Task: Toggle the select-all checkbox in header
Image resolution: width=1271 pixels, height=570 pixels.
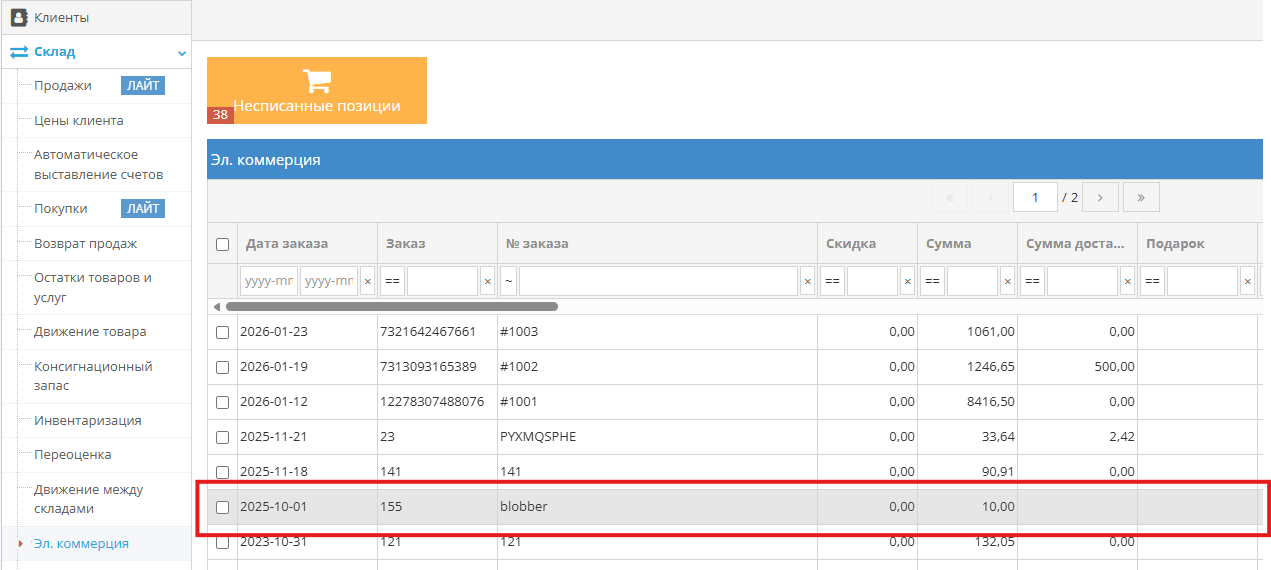Action: pyautogui.click(x=222, y=244)
